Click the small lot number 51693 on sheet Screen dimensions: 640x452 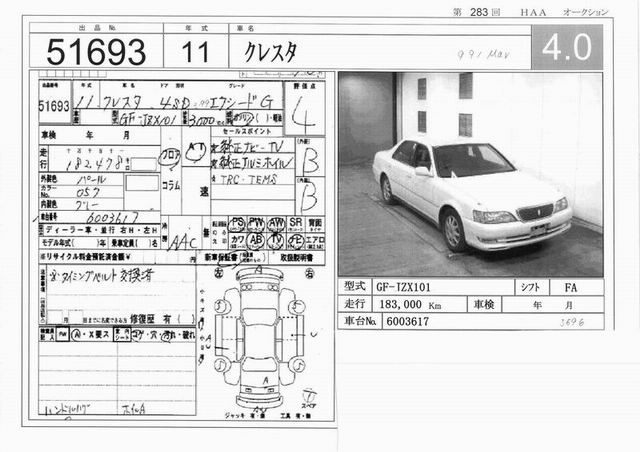(x=54, y=106)
